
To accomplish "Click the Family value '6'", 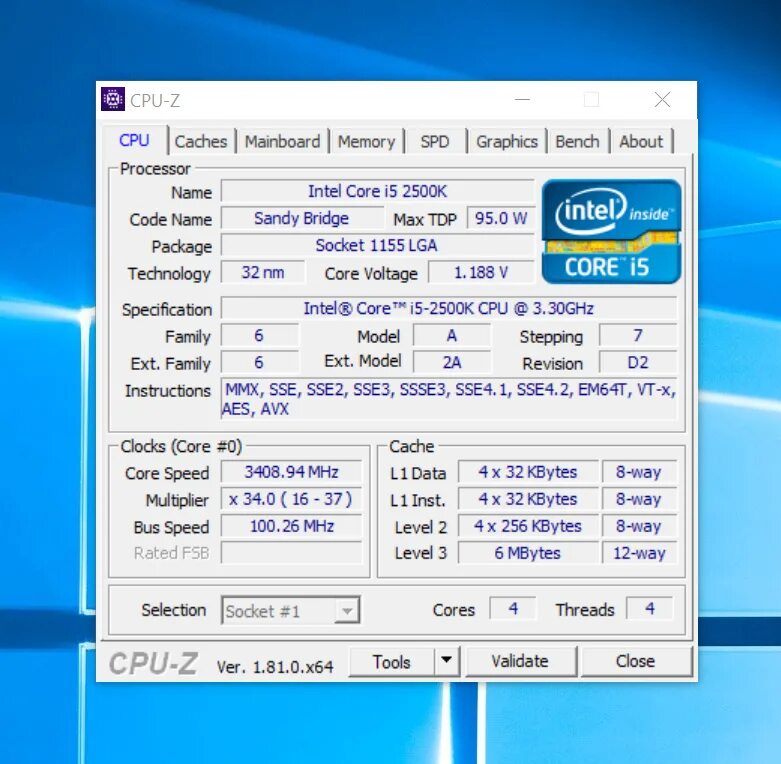I will point(260,335).
